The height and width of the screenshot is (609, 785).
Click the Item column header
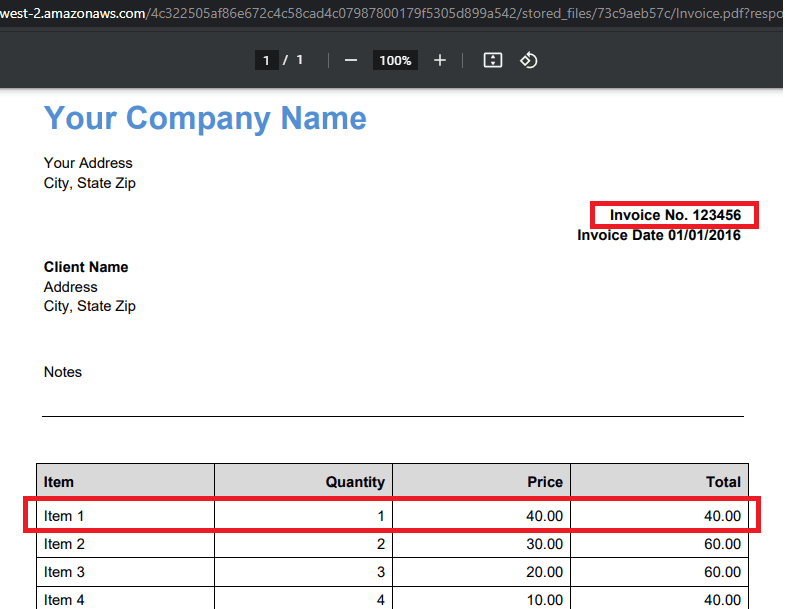(x=59, y=482)
